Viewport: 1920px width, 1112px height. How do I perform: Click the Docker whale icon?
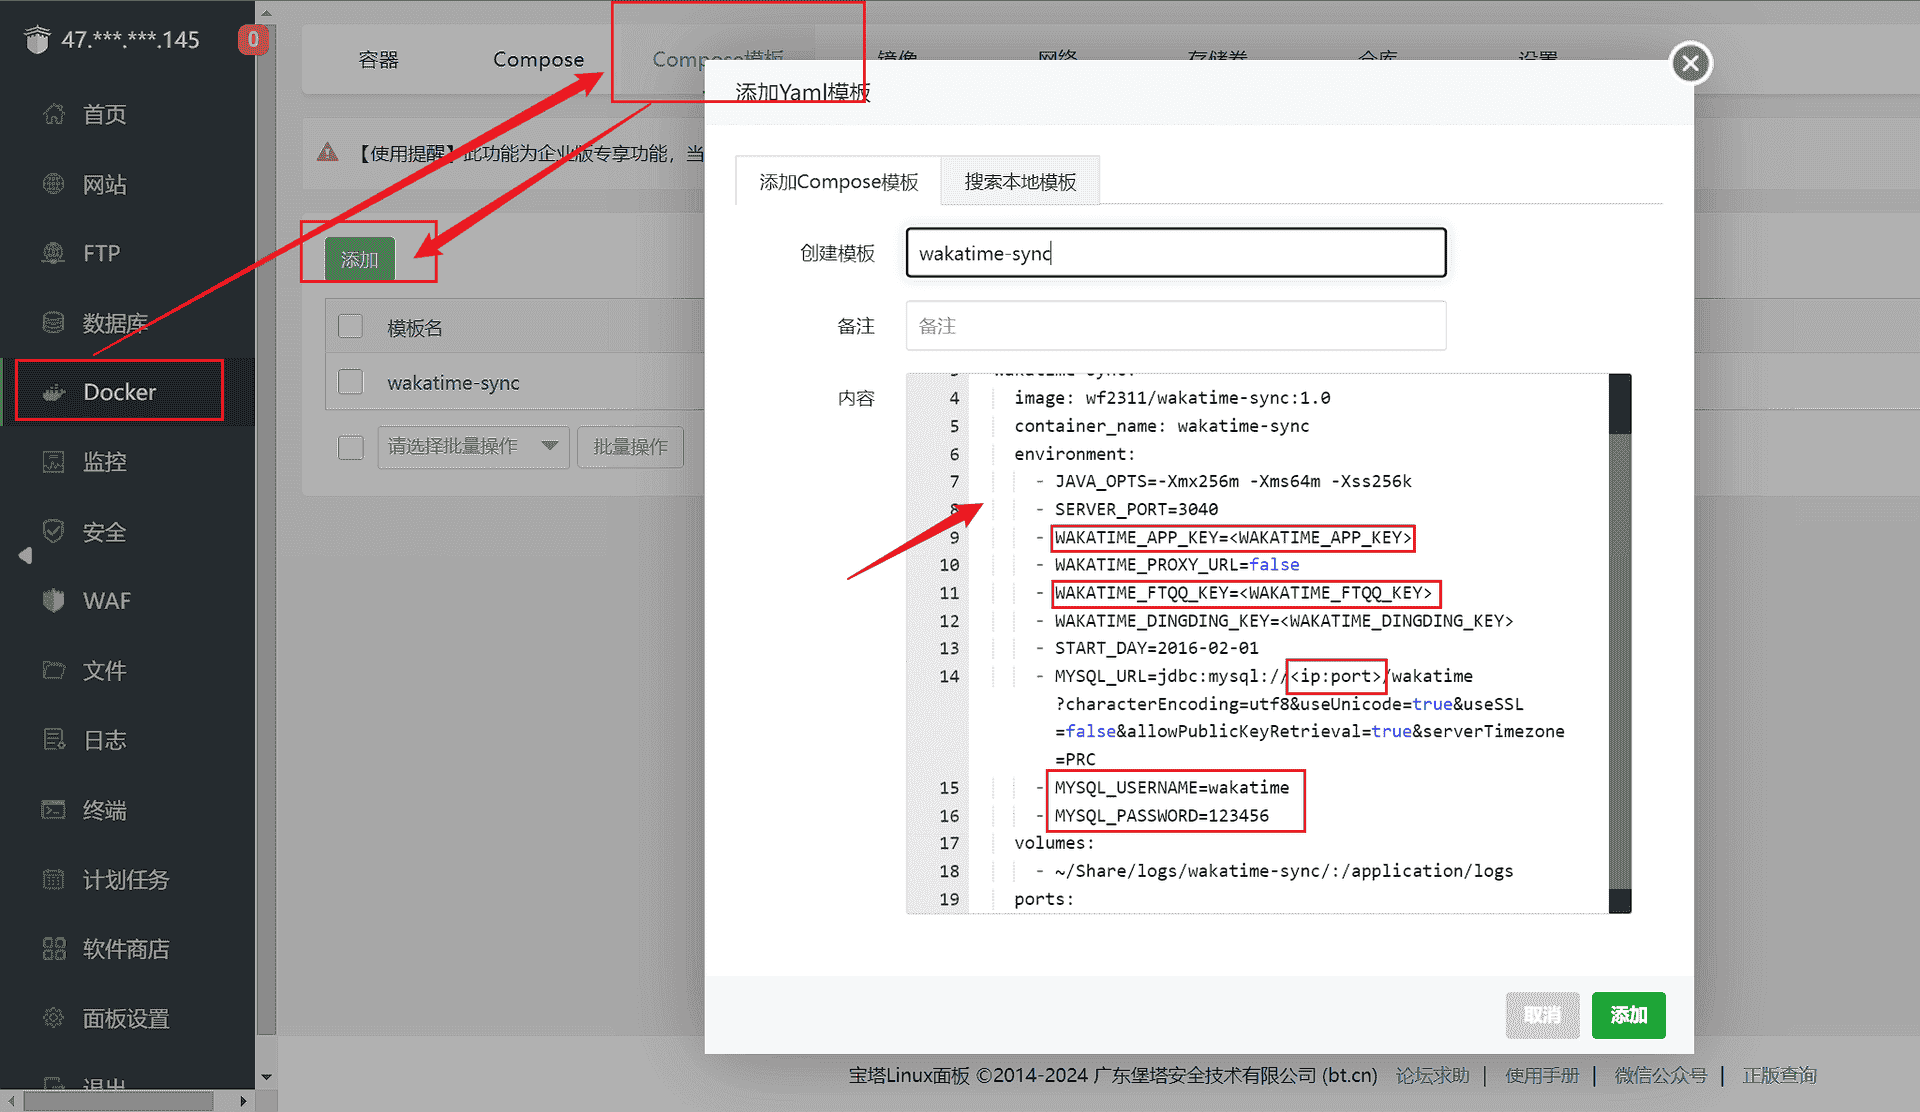coord(54,392)
